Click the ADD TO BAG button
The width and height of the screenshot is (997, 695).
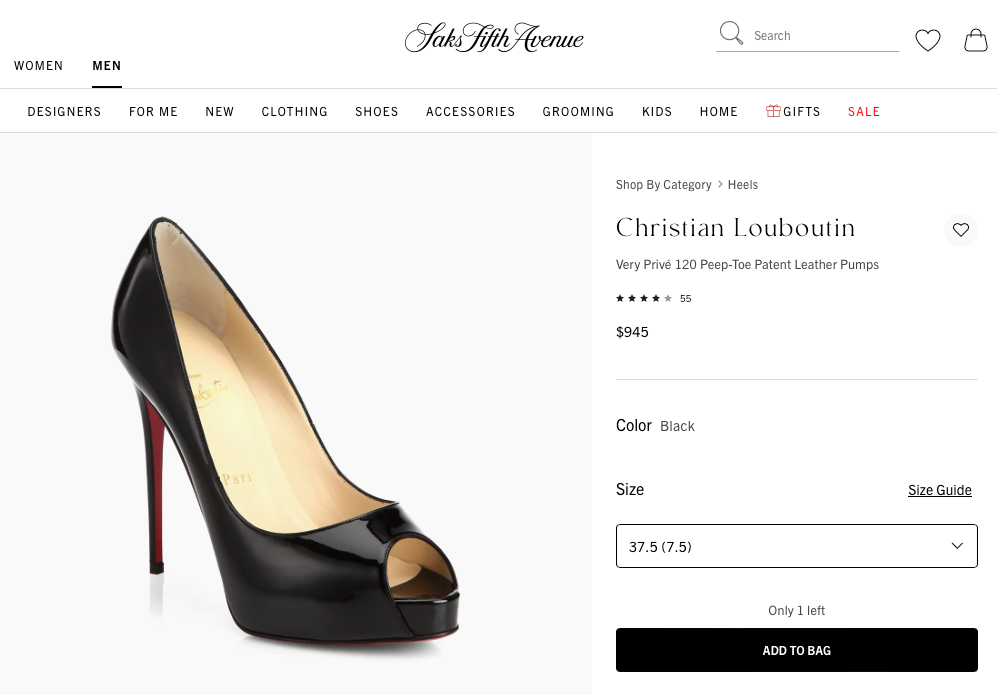click(x=797, y=650)
